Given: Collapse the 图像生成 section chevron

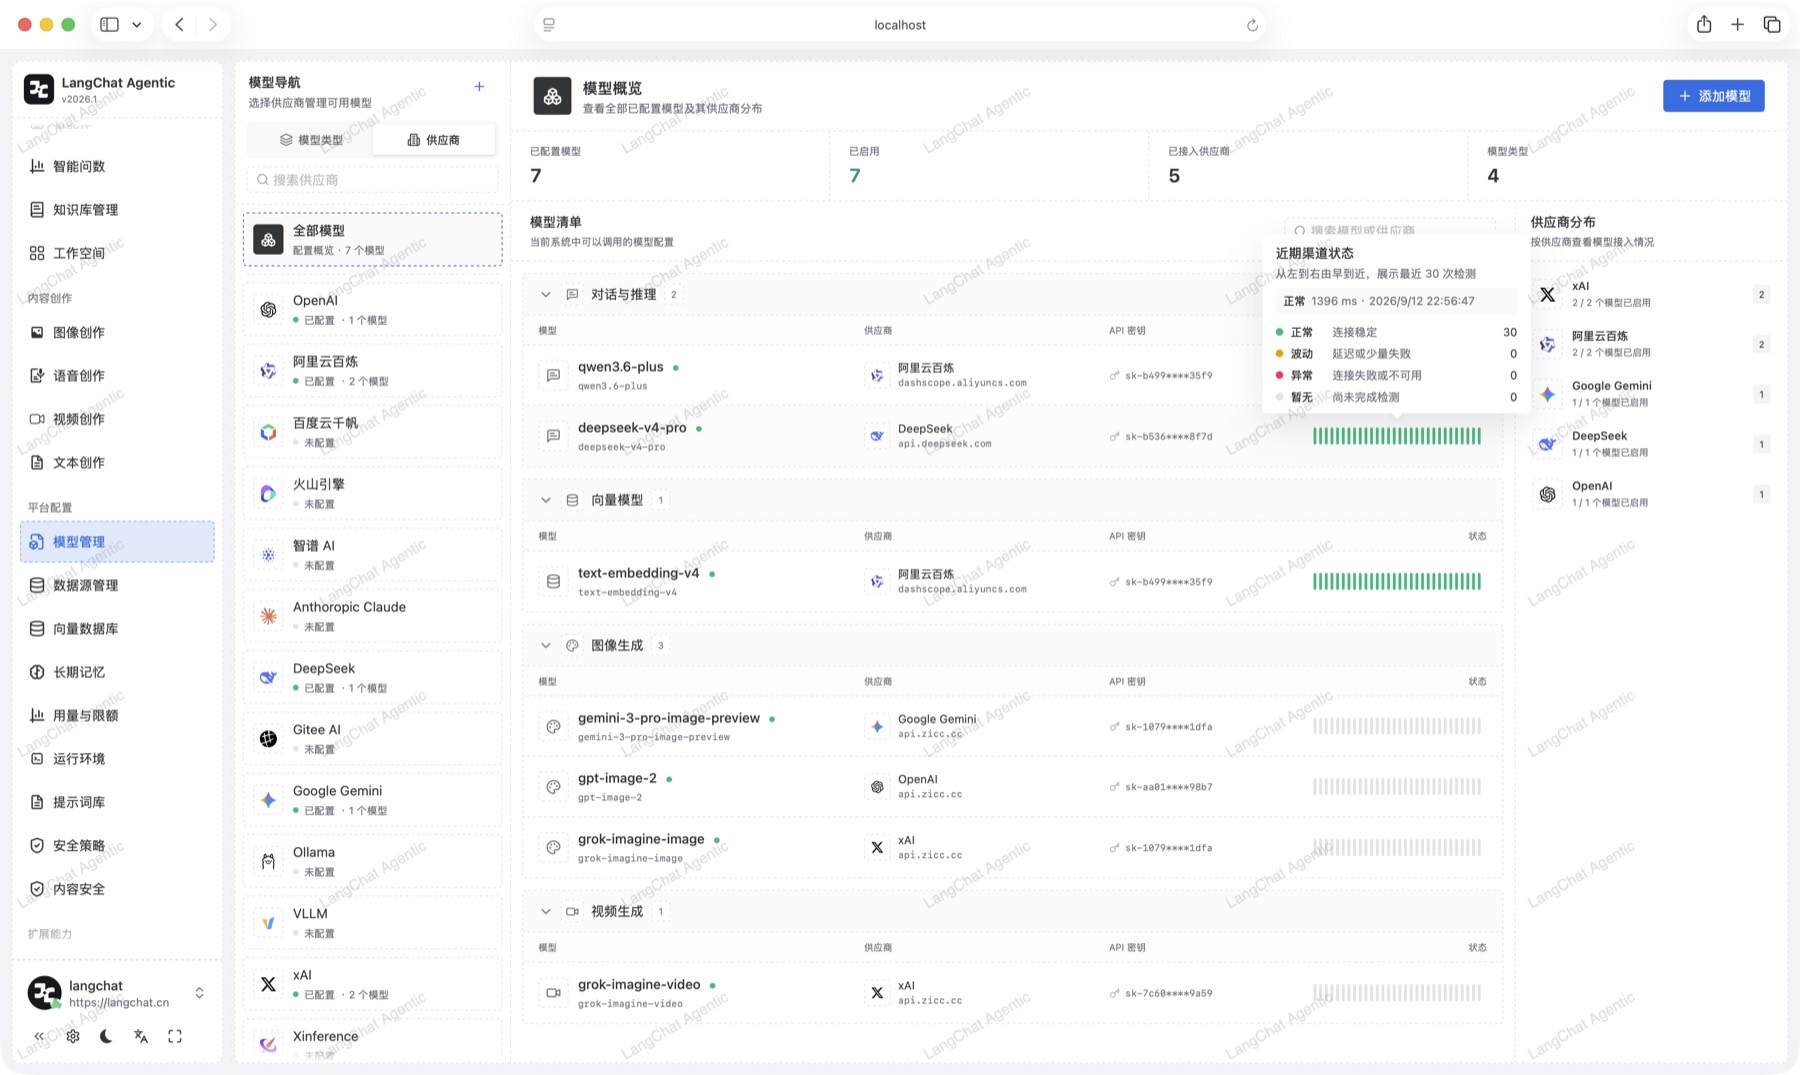Looking at the screenshot, I should click(545, 646).
